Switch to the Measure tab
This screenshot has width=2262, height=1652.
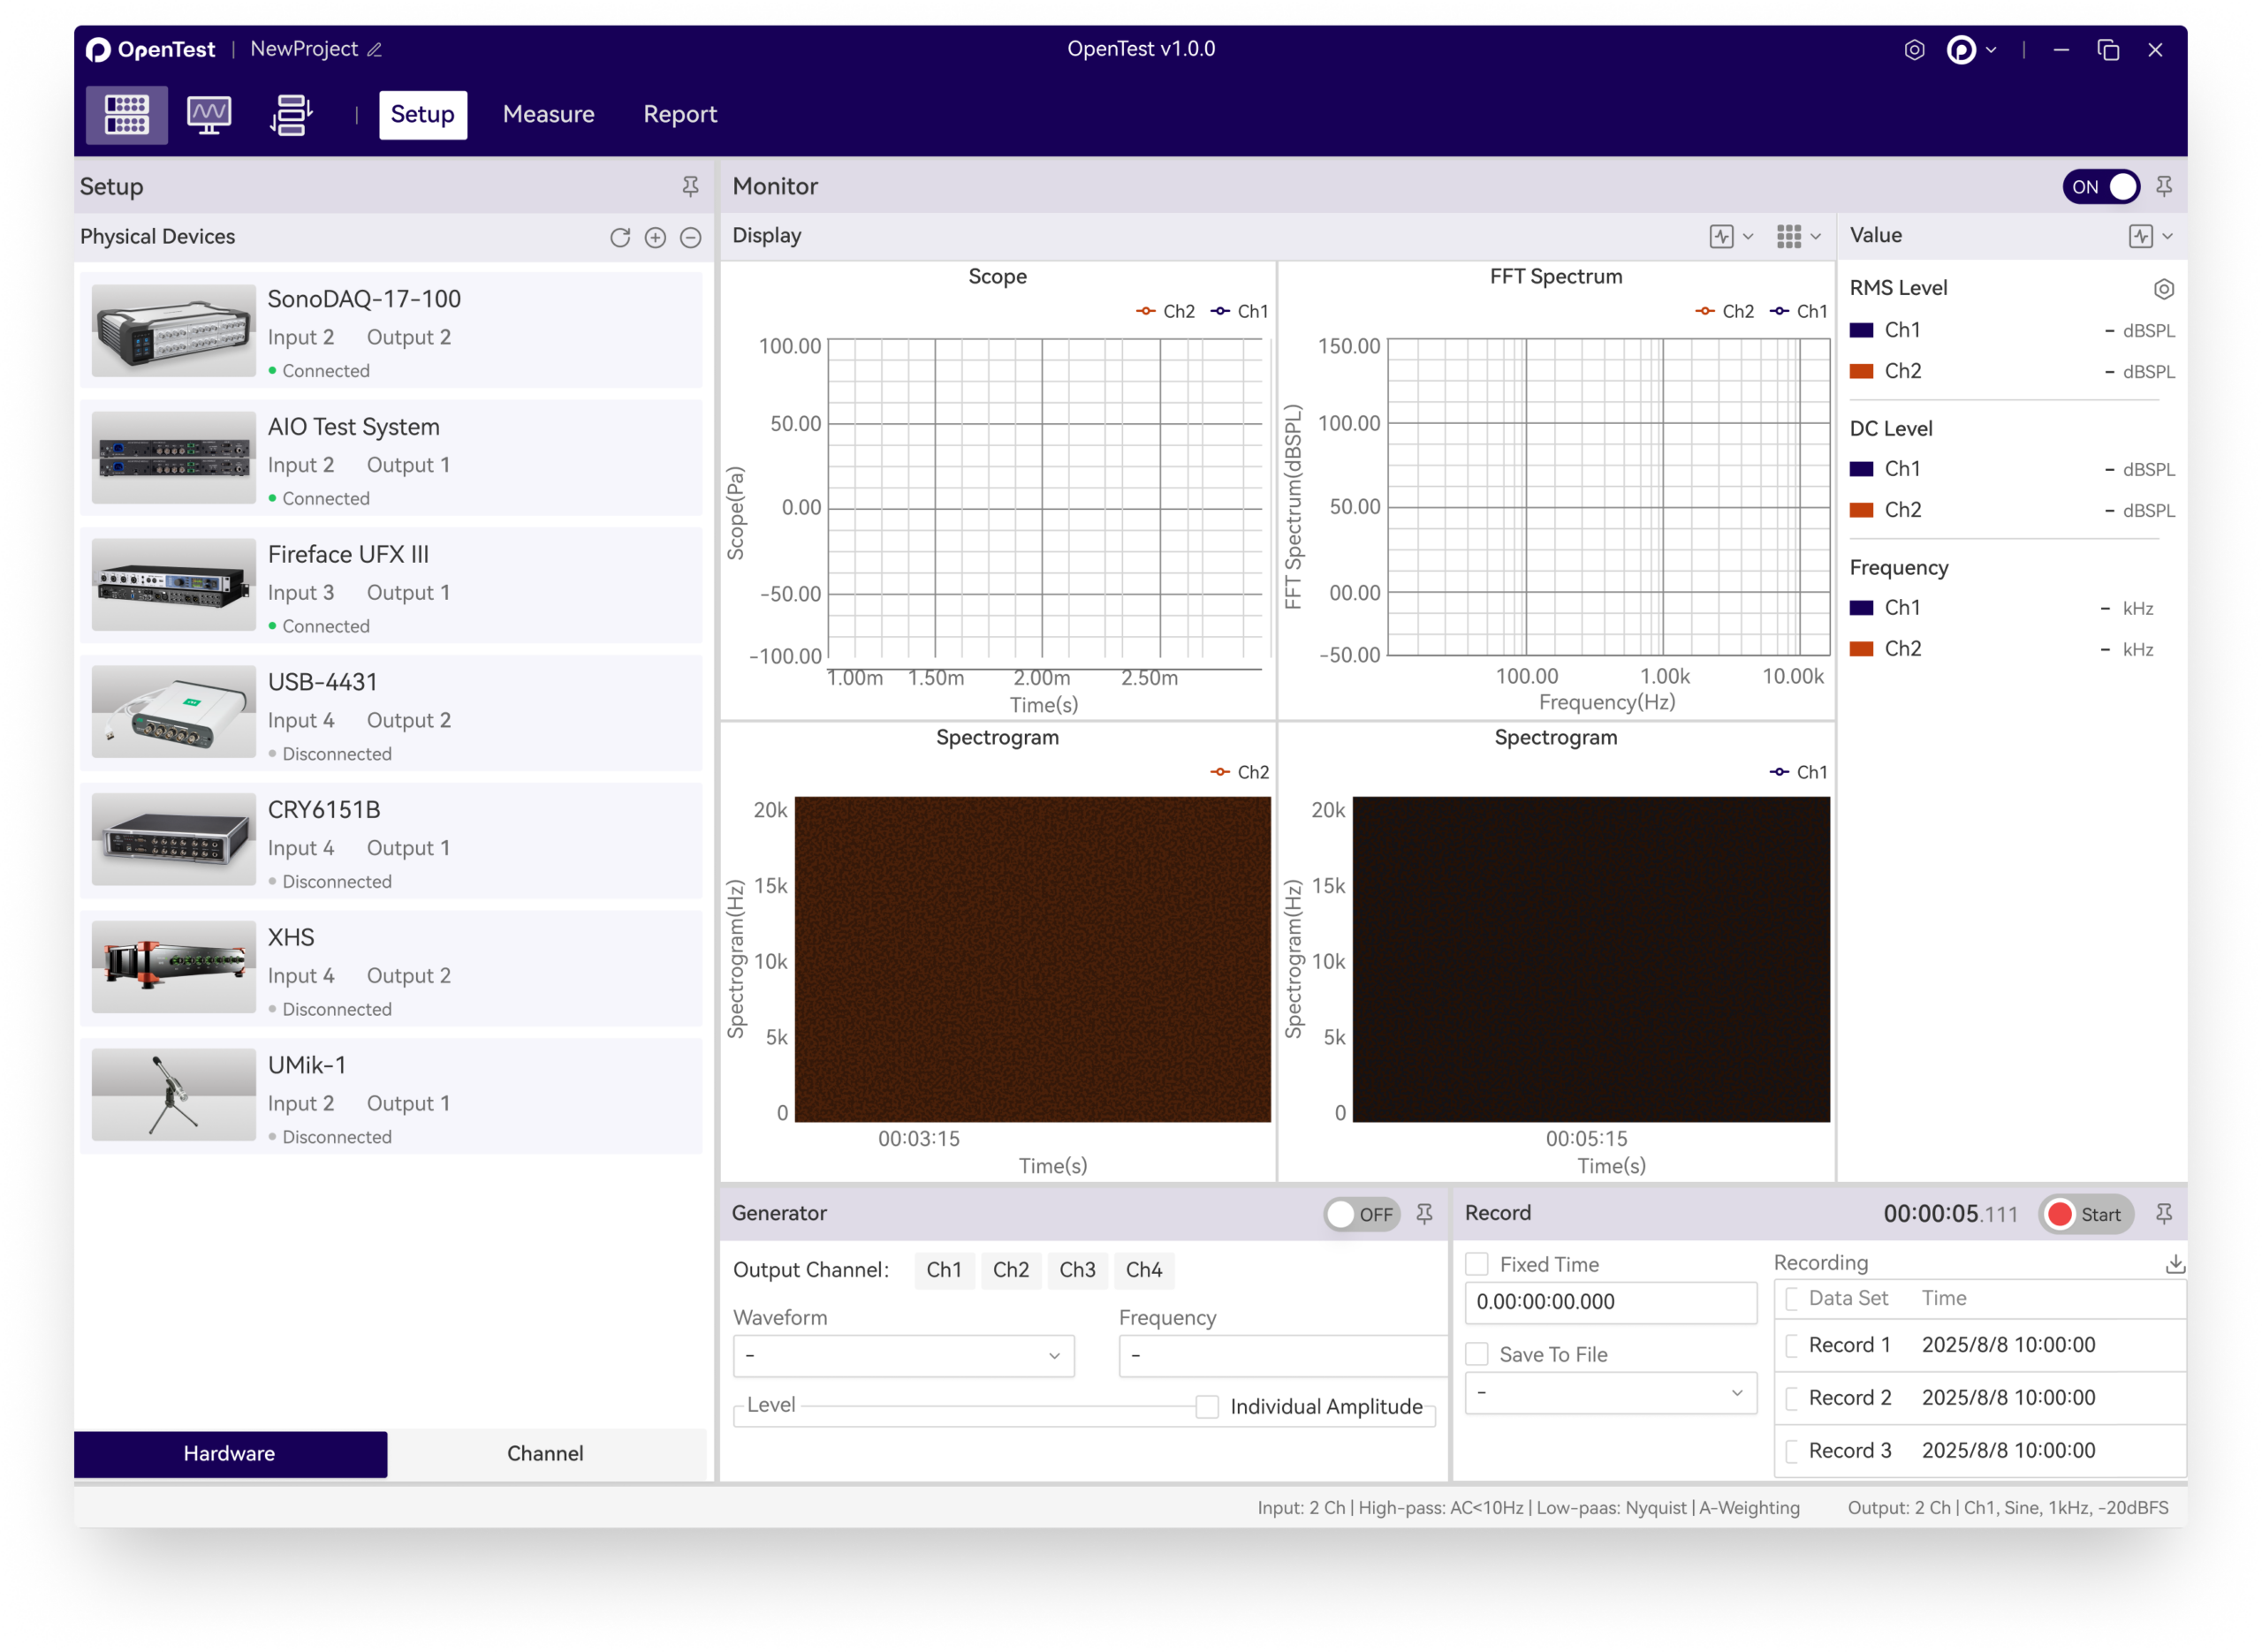548,114
